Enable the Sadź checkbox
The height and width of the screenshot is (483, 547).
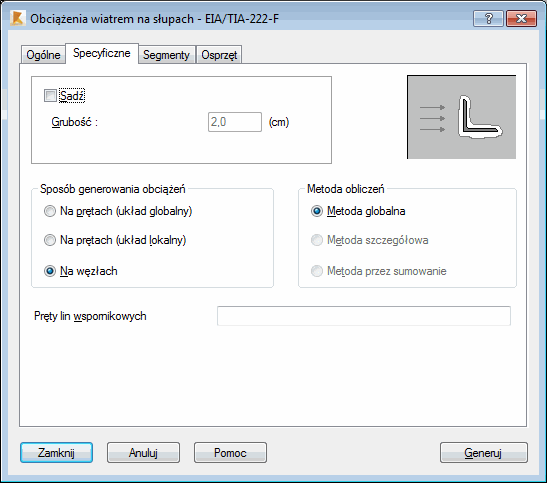pos(50,96)
